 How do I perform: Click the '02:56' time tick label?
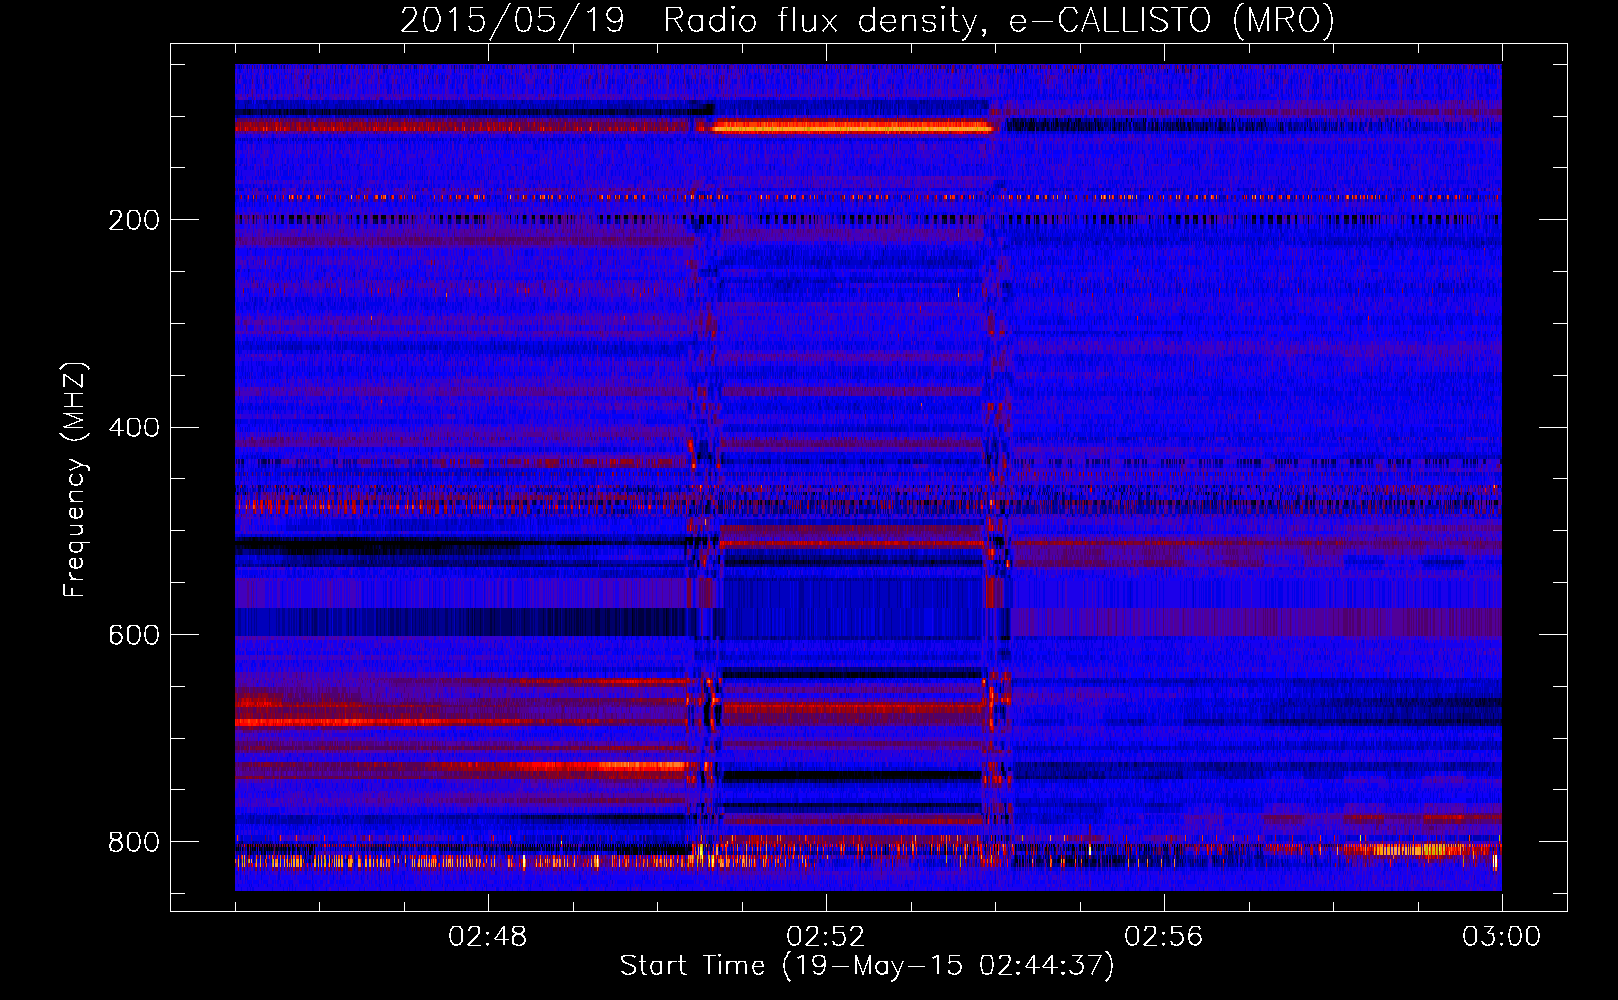(x=1164, y=937)
